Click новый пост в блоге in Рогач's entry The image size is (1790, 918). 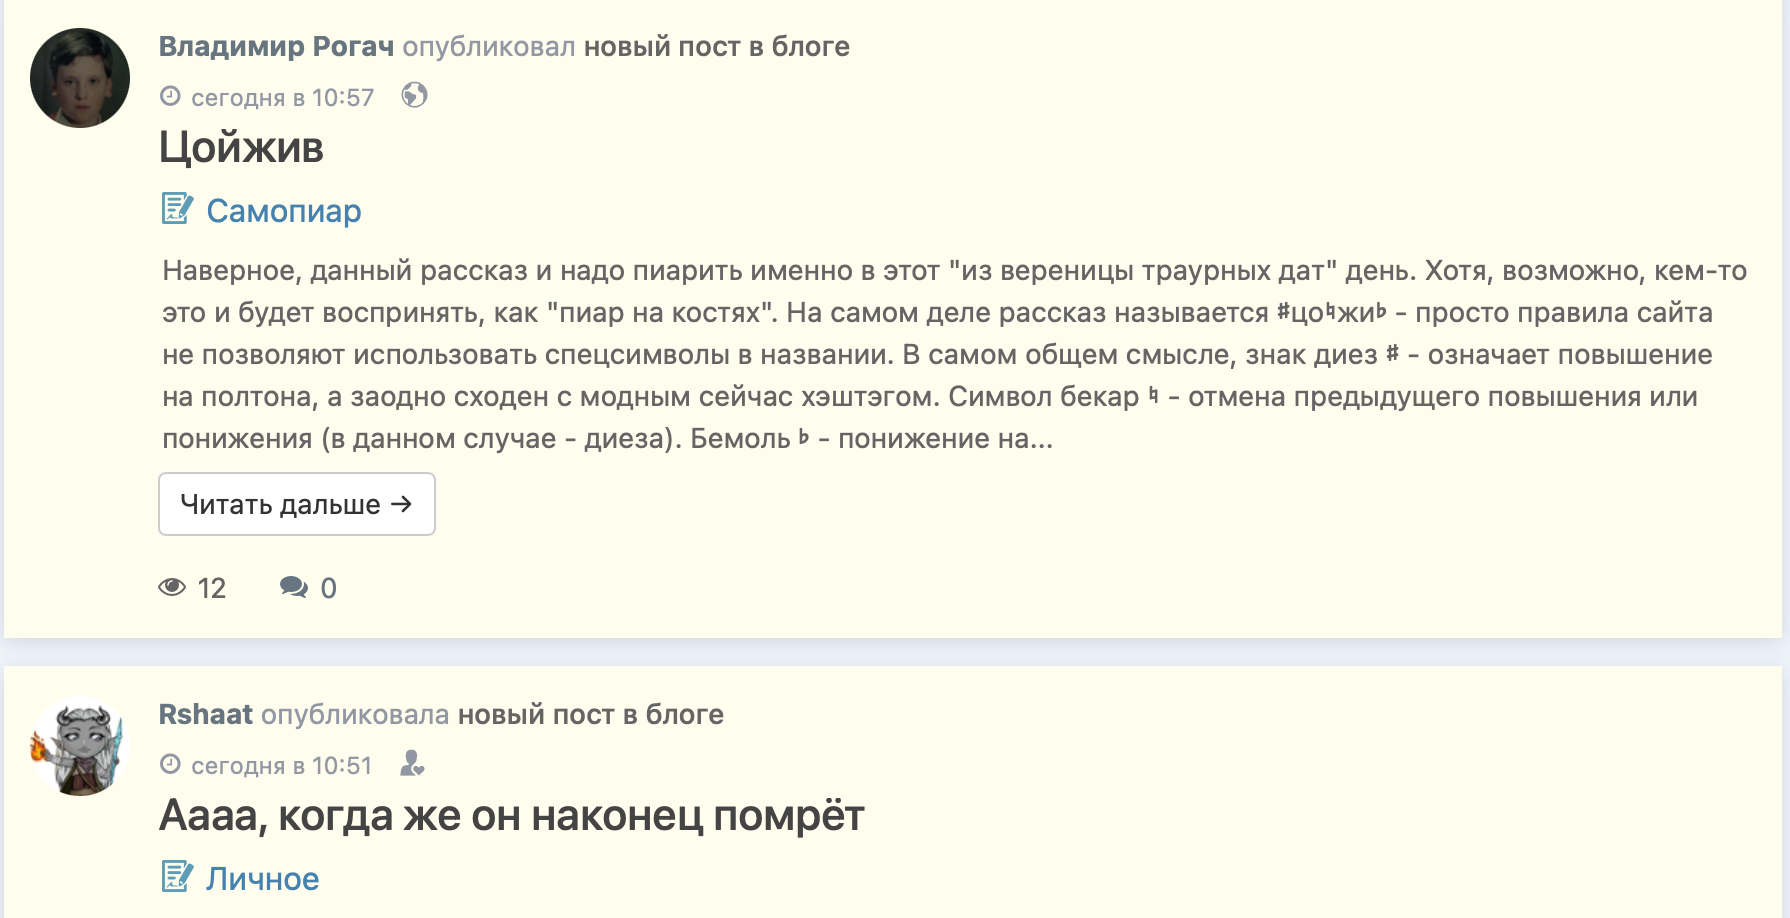(x=716, y=47)
